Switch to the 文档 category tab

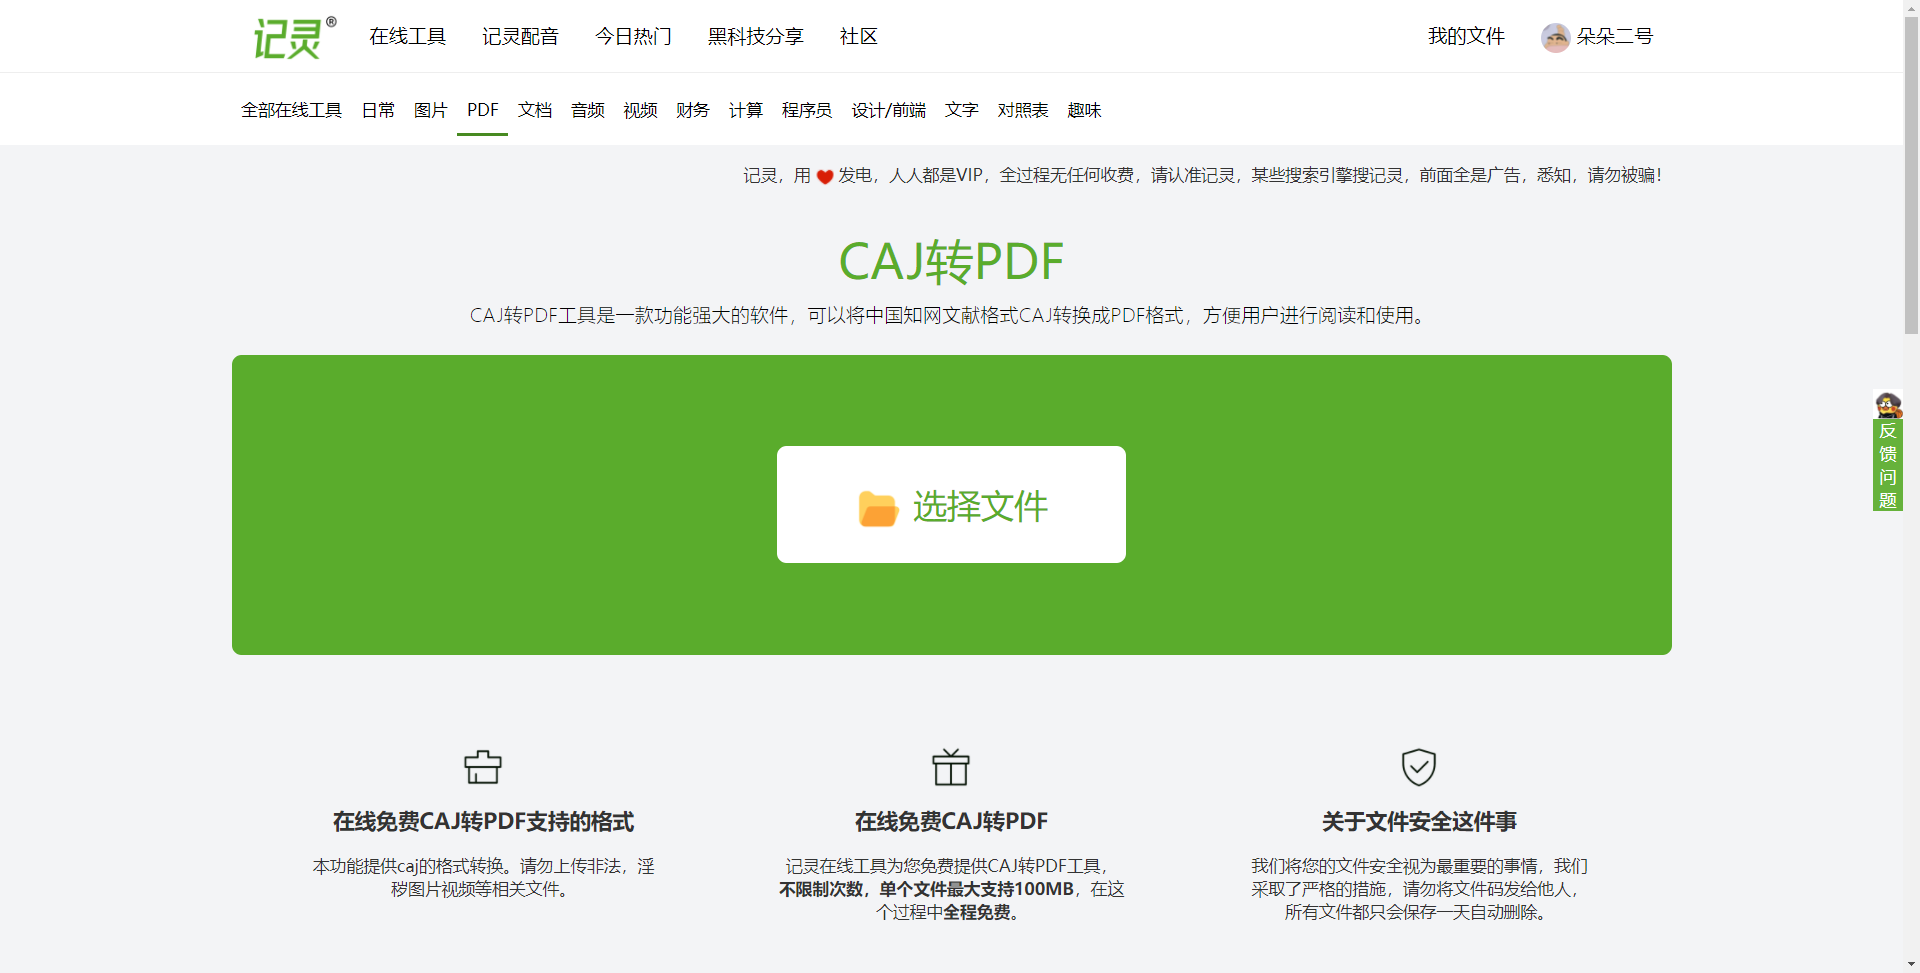point(534,110)
